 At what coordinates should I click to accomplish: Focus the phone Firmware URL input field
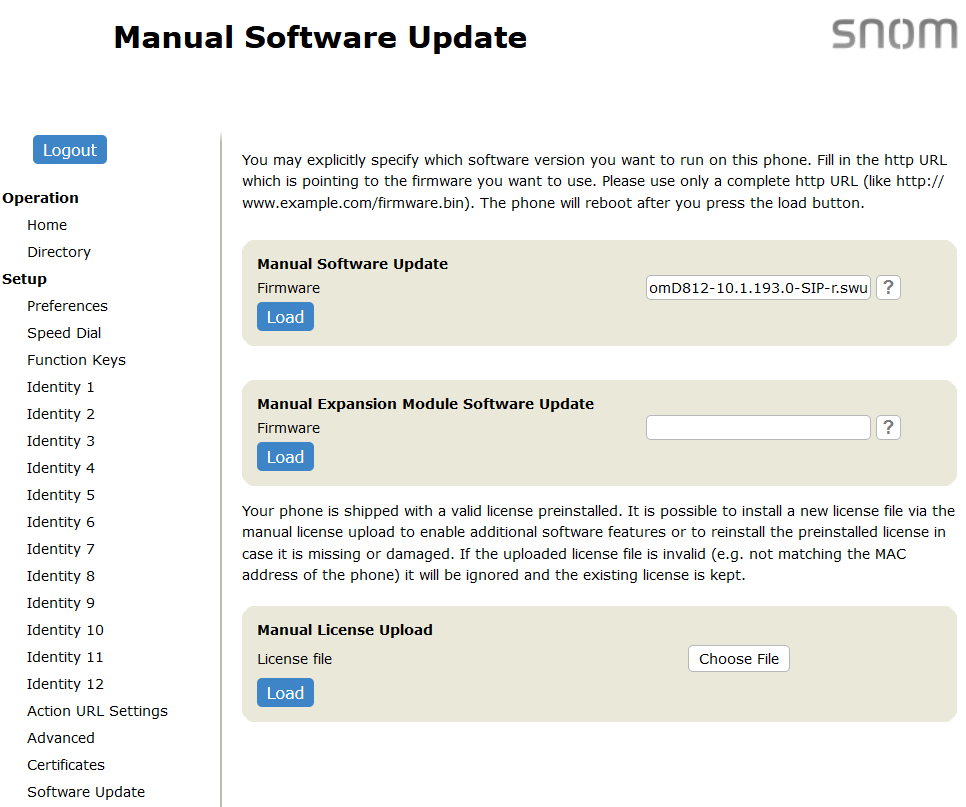[758, 288]
